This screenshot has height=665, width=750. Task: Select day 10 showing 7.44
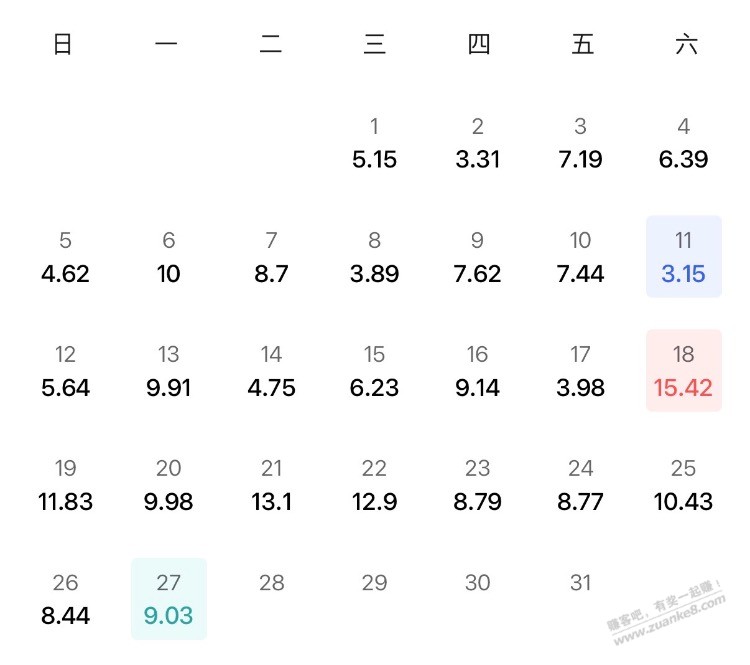580,256
